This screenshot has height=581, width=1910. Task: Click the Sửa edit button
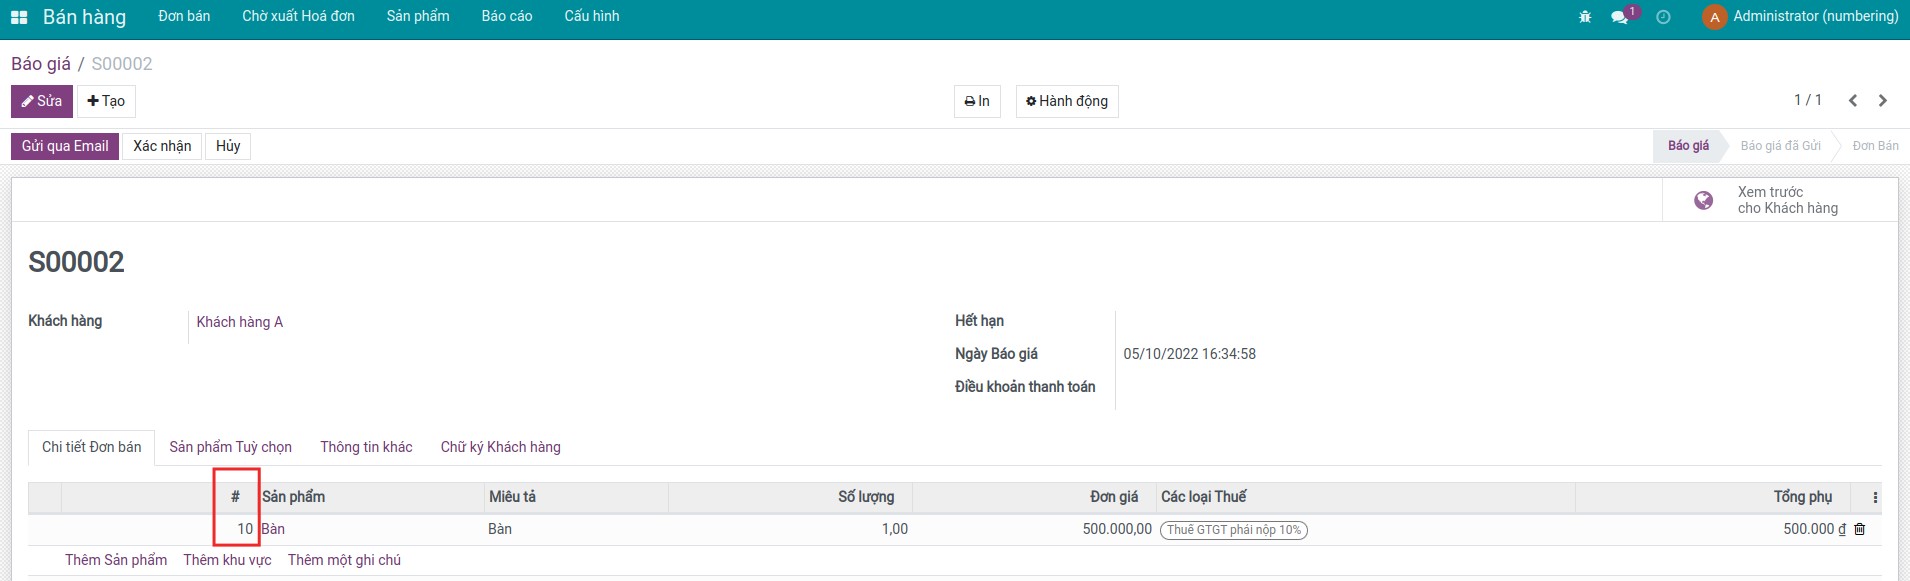[41, 101]
